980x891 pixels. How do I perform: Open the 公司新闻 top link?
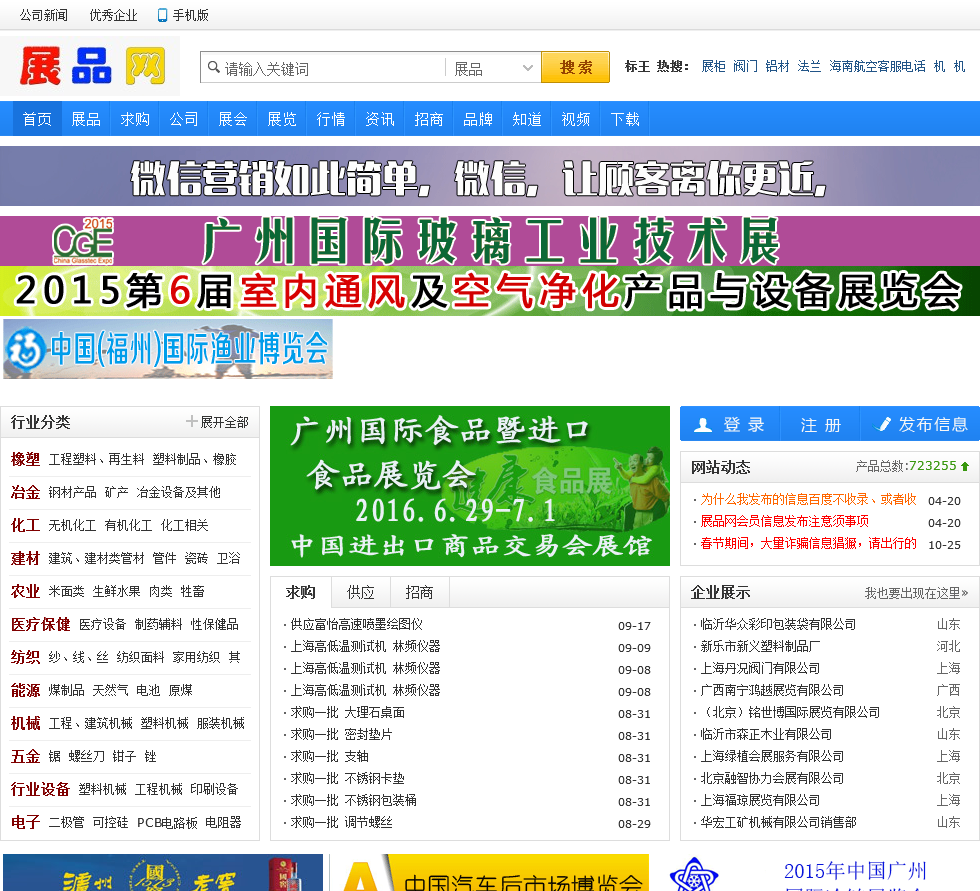pos(44,15)
